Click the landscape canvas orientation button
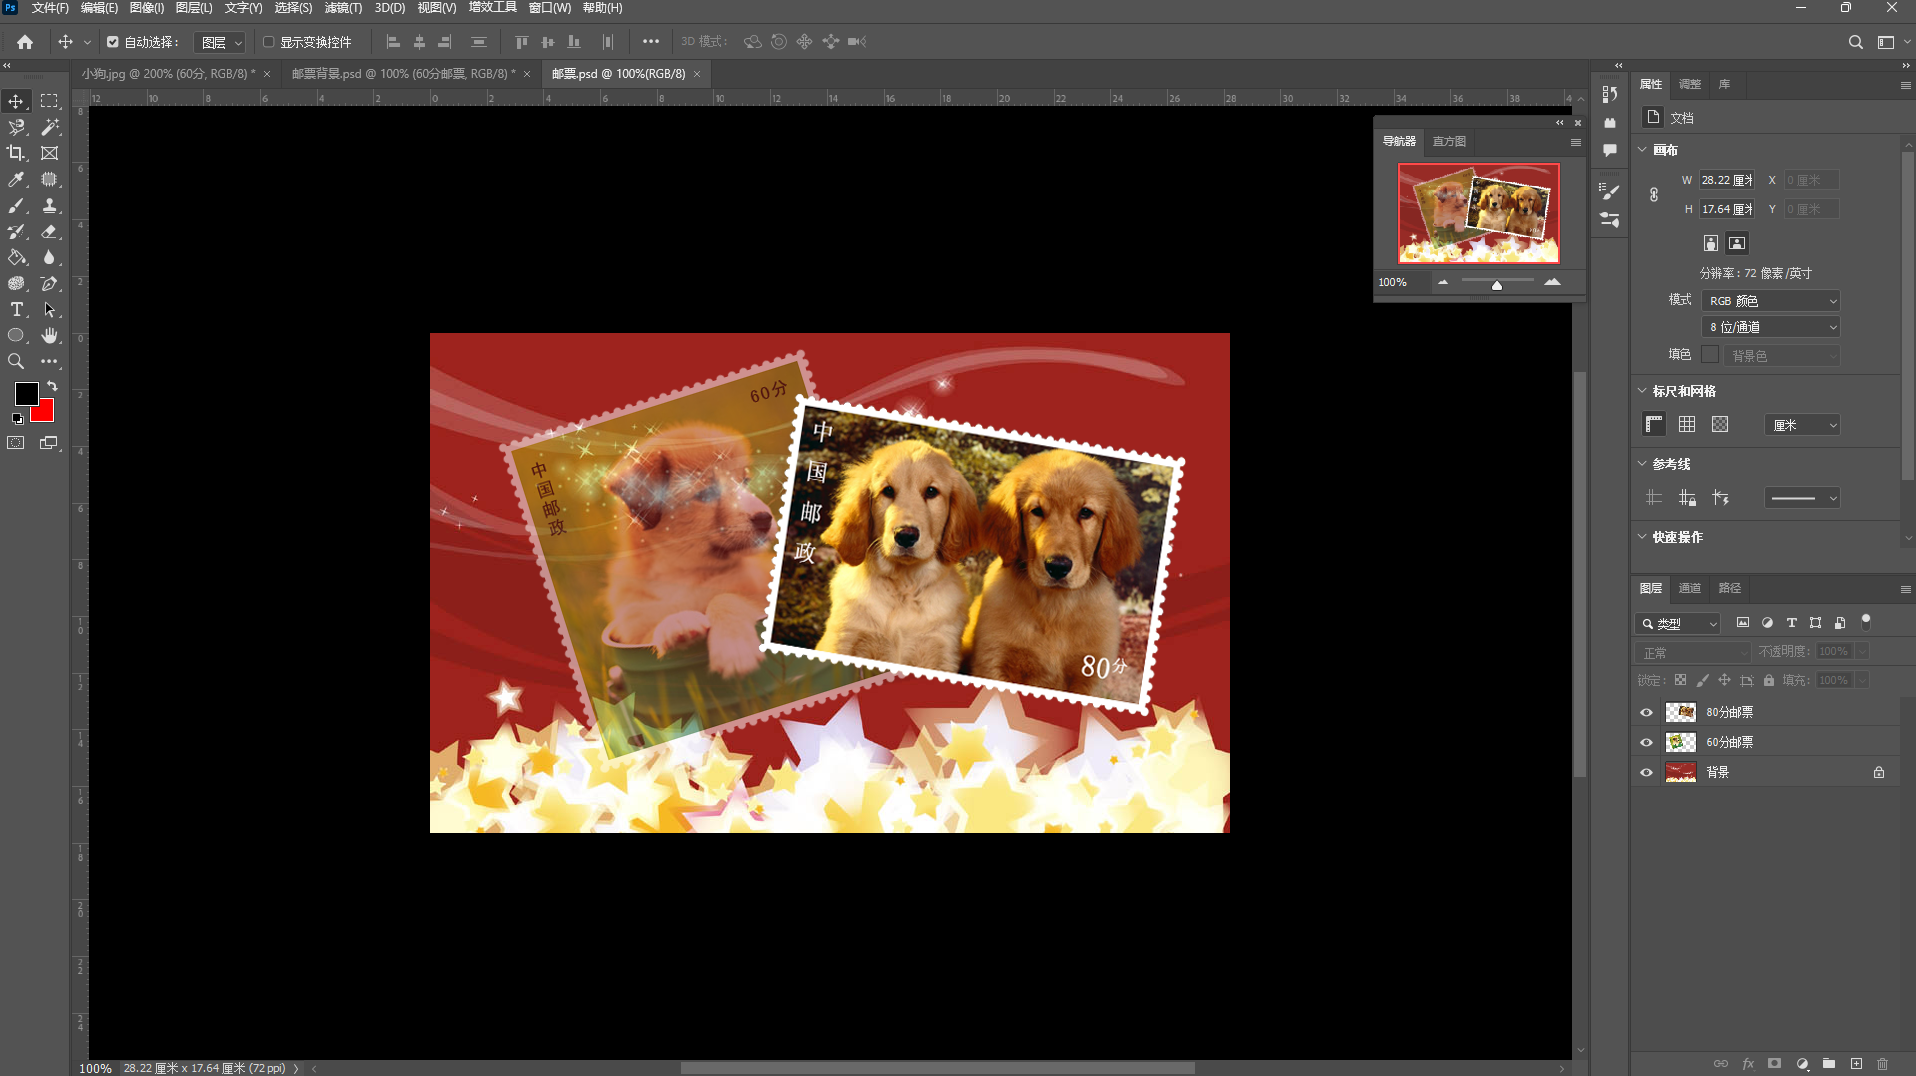The width and height of the screenshot is (1916, 1076). [x=1737, y=243]
